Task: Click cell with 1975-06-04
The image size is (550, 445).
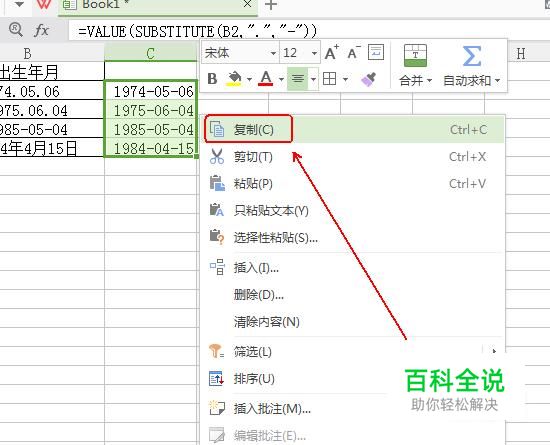Action: (x=151, y=110)
